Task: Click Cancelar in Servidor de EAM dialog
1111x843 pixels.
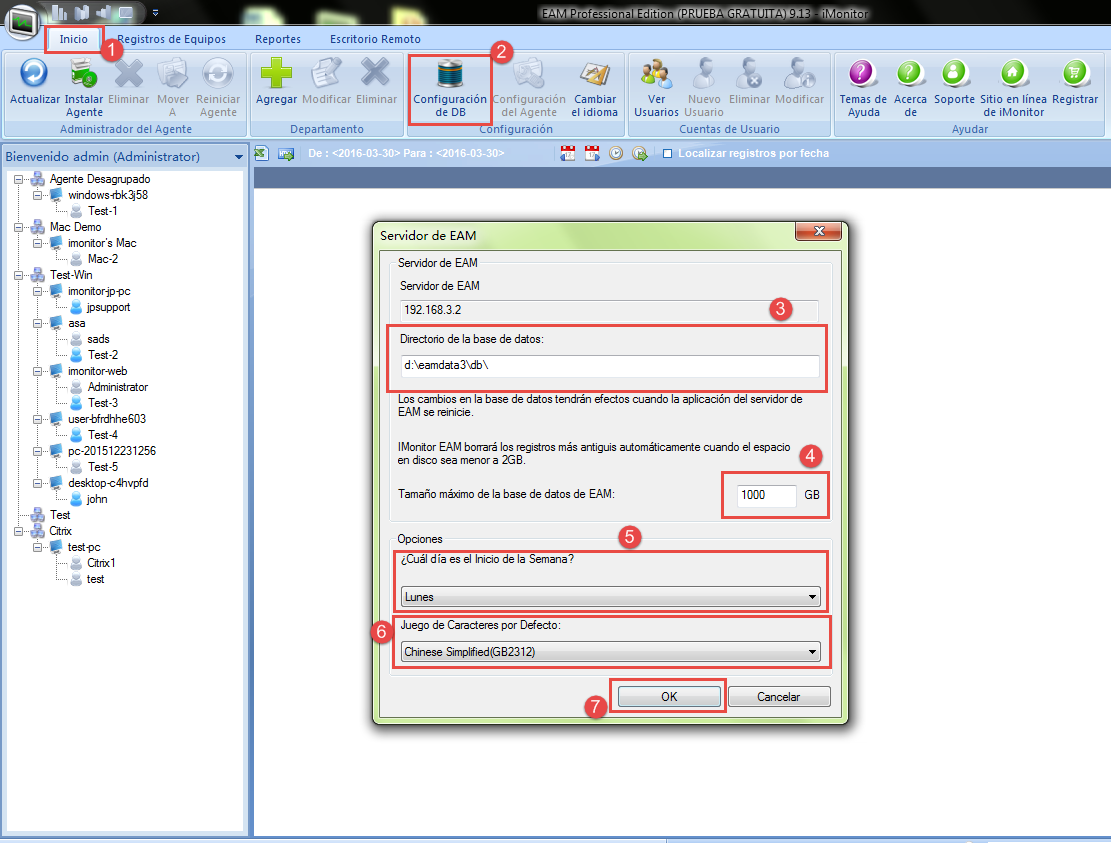Action: click(x=779, y=697)
